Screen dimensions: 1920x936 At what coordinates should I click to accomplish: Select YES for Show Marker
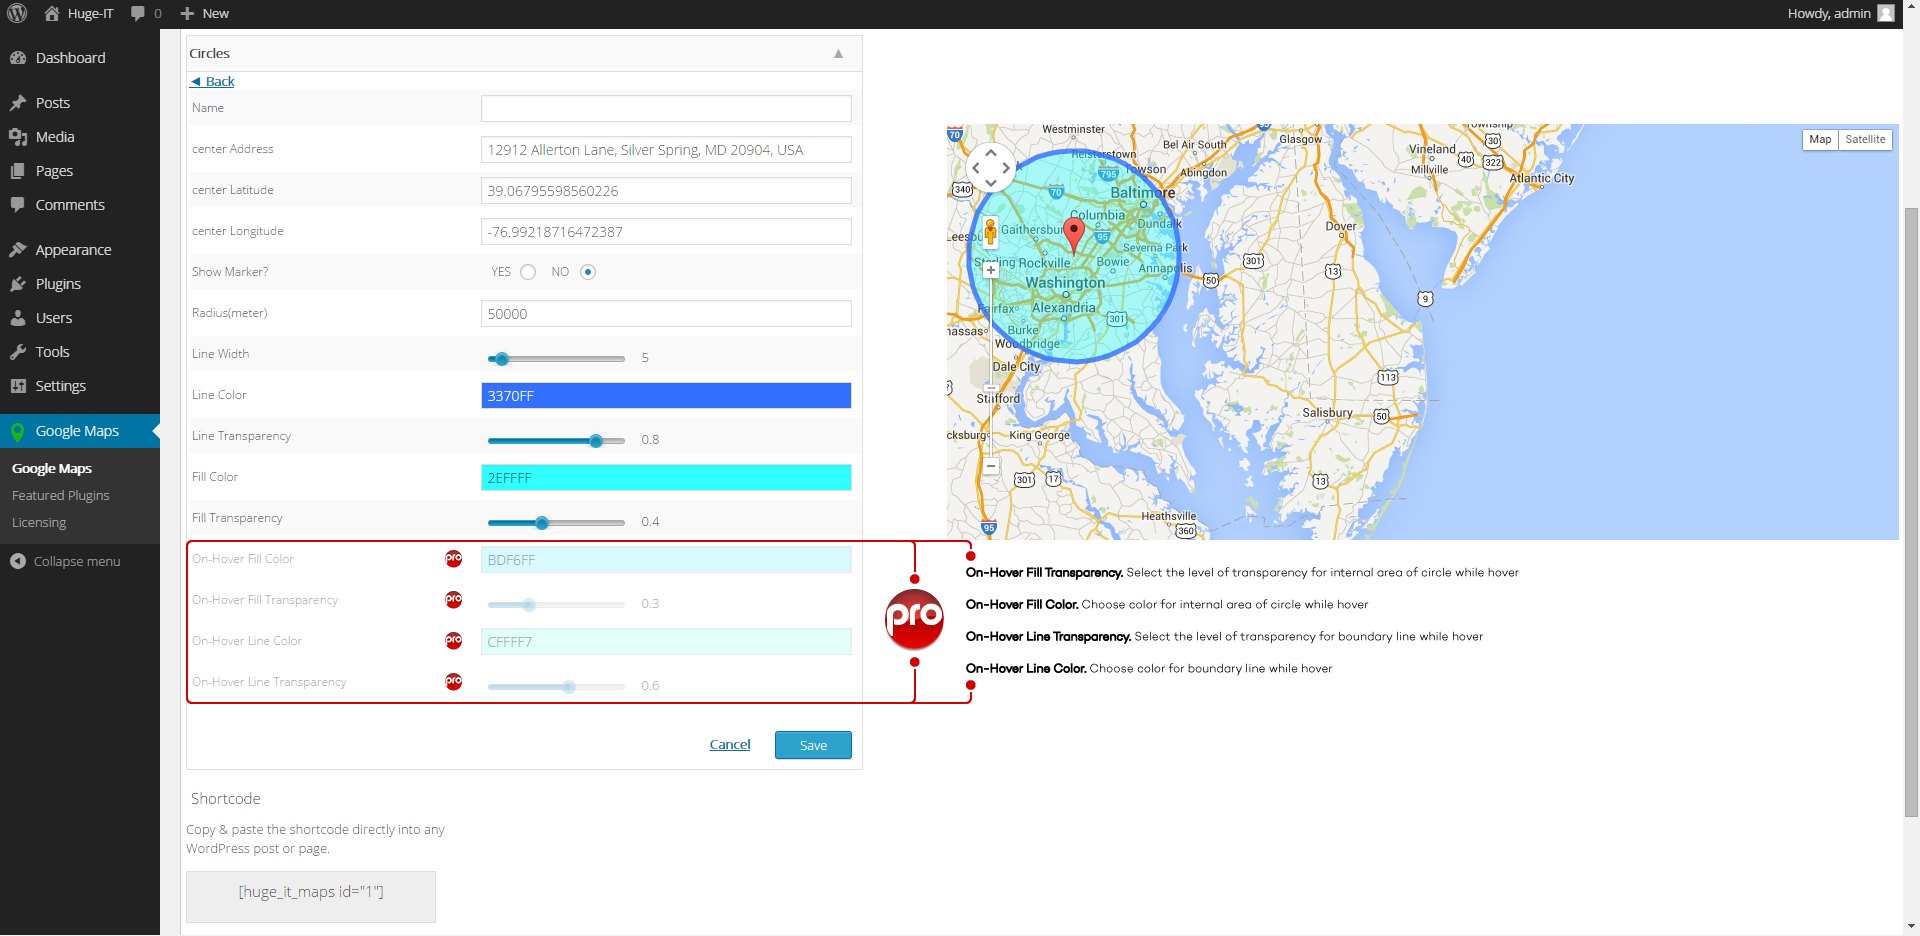pyautogui.click(x=528, y=272)
